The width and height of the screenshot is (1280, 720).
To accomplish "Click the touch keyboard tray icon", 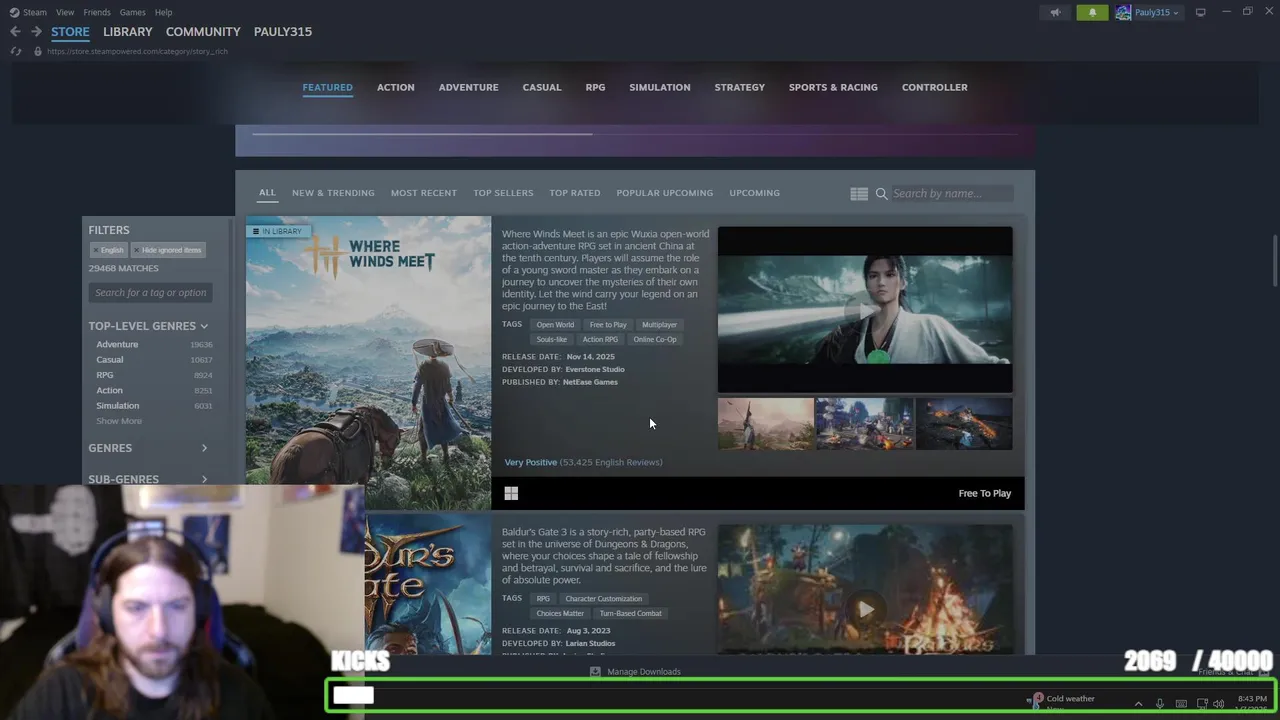I will (x=1181, y=704).
